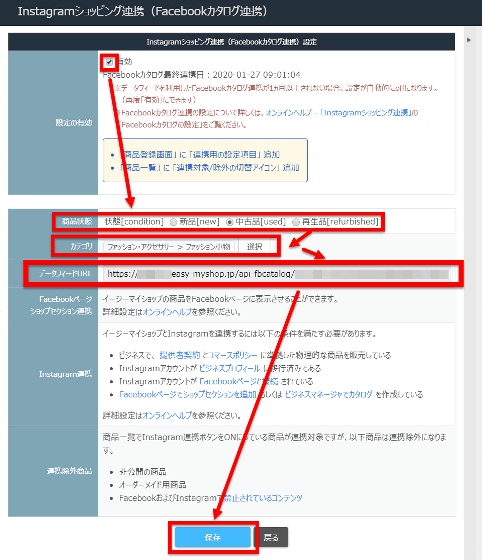Select the 新品[new] radio button

(x=174, y=222)
